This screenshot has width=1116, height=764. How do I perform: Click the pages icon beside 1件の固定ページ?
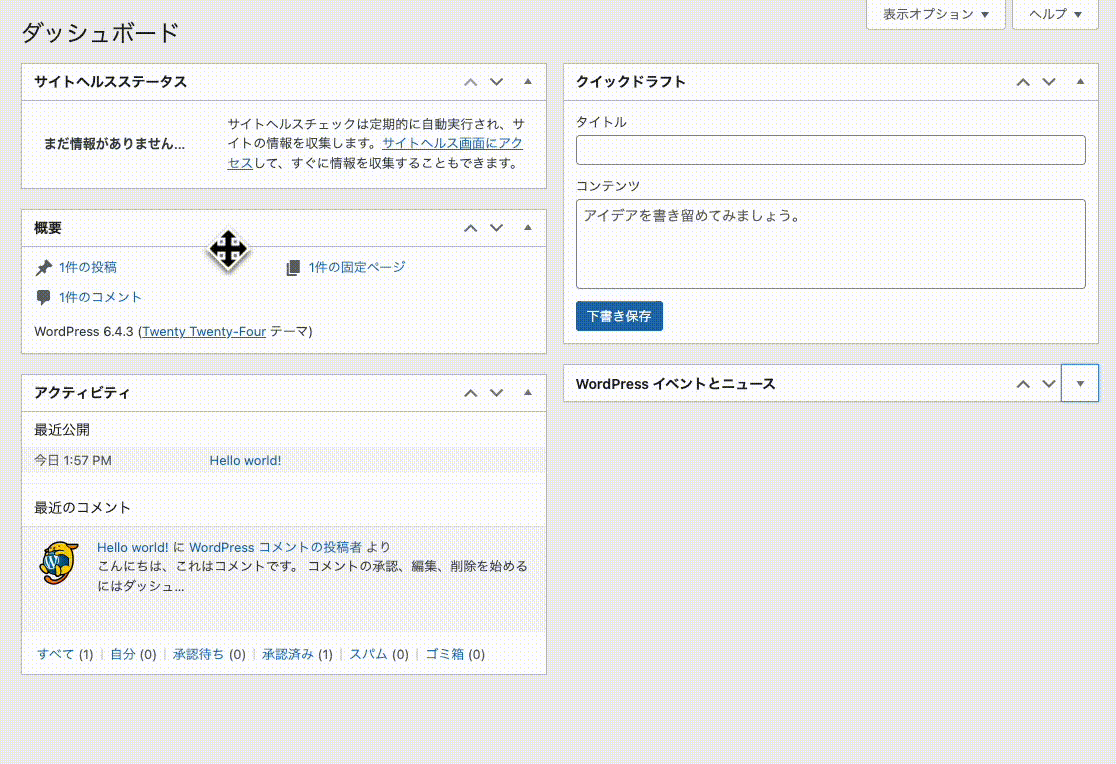[293, 268]
